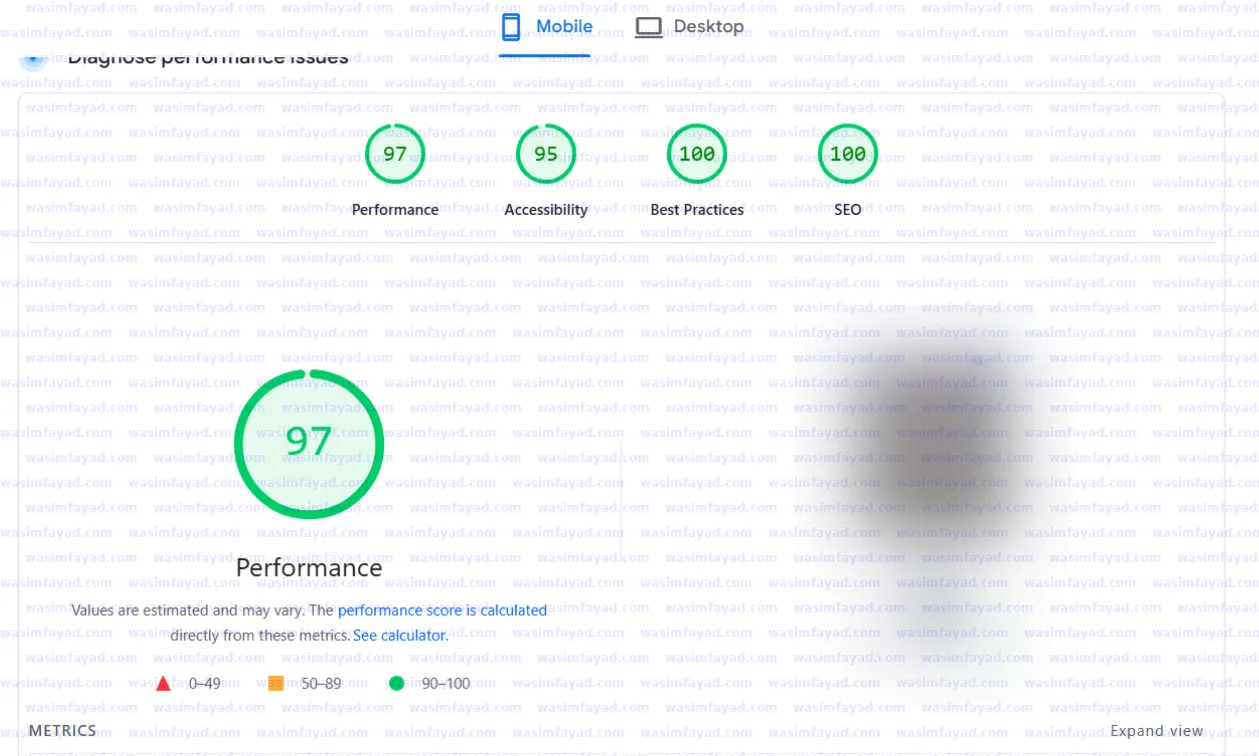Open the 'performance score is calculated' link

click(442, 610)
